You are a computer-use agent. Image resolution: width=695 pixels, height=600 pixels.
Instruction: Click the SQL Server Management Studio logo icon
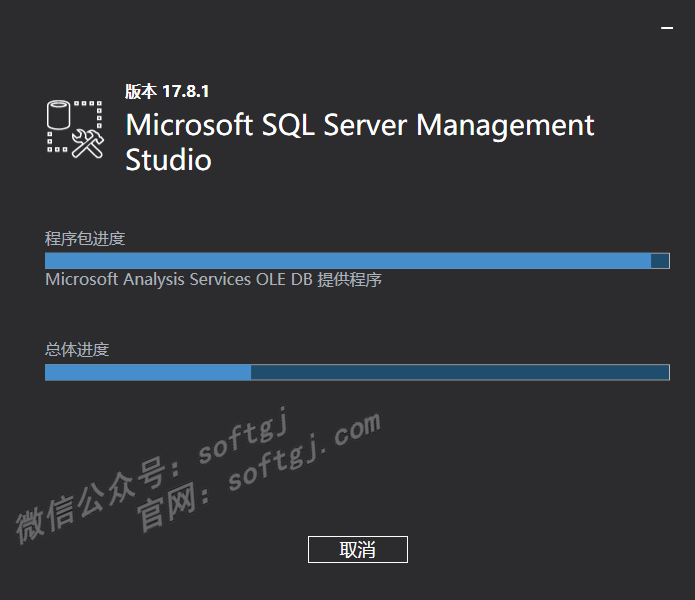(76, 127)
